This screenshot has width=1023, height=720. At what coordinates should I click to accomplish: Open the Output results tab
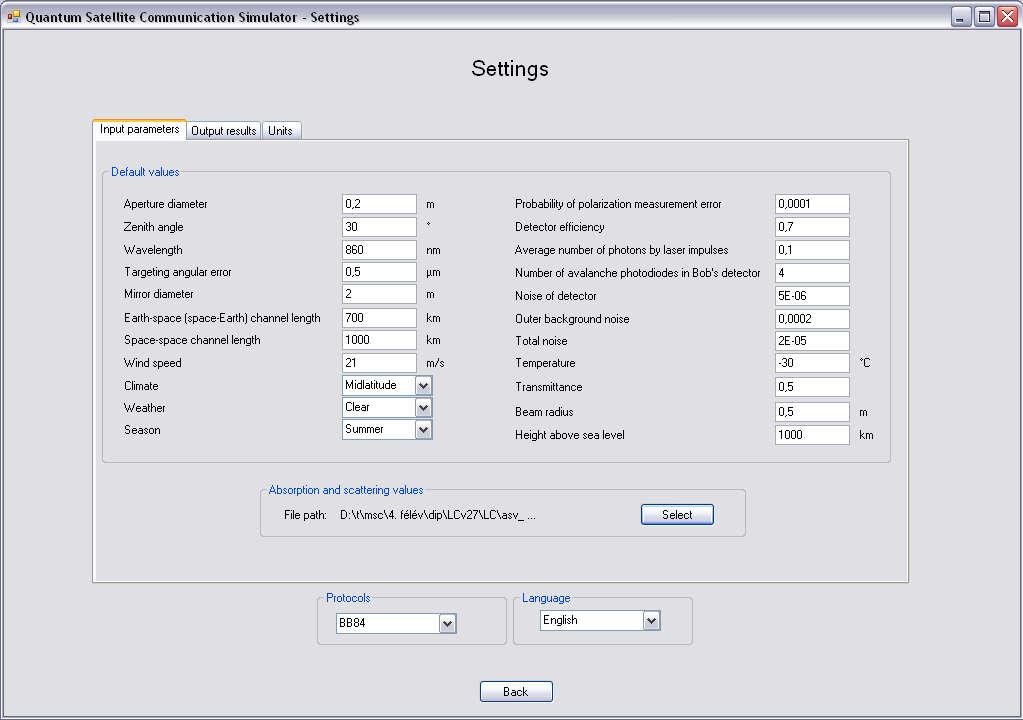coord(224,130)
